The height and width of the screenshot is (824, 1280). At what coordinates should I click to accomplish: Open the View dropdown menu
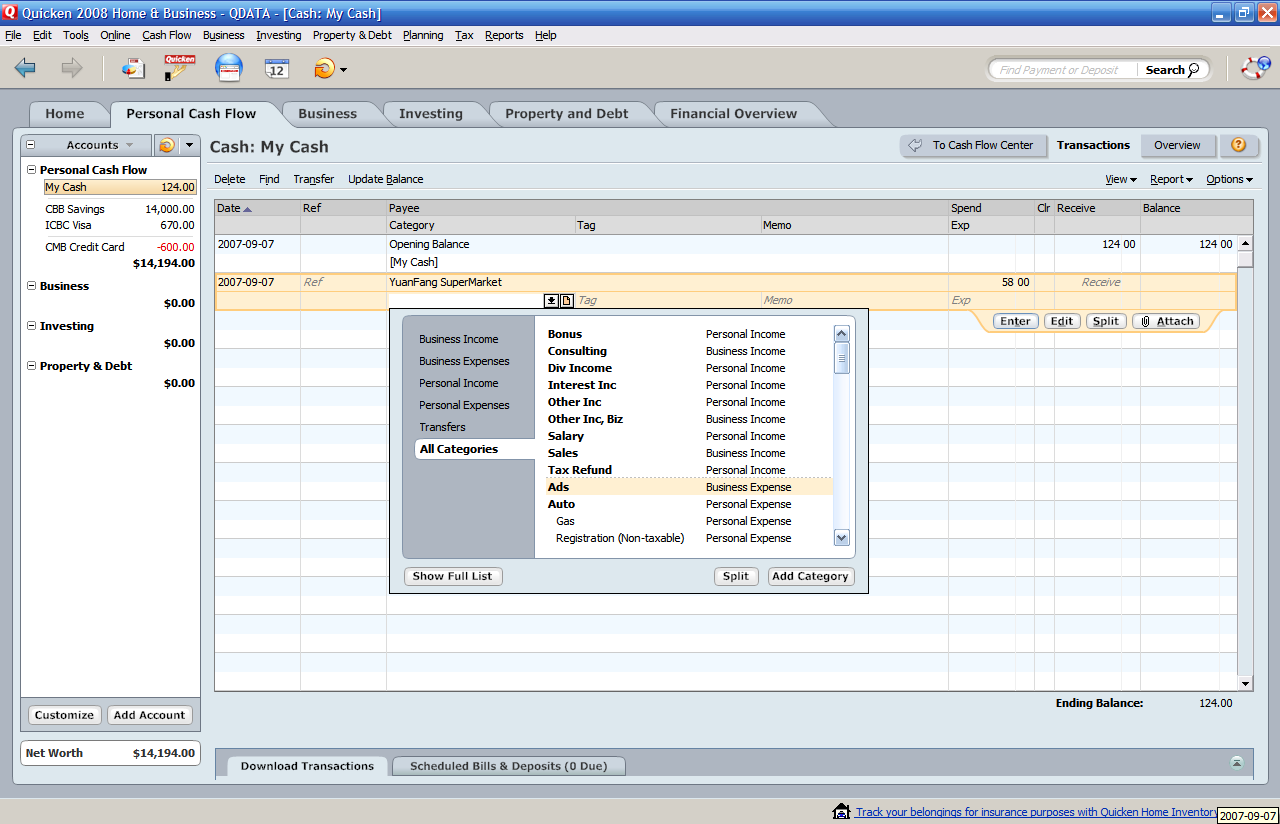tap(1121, 180)
